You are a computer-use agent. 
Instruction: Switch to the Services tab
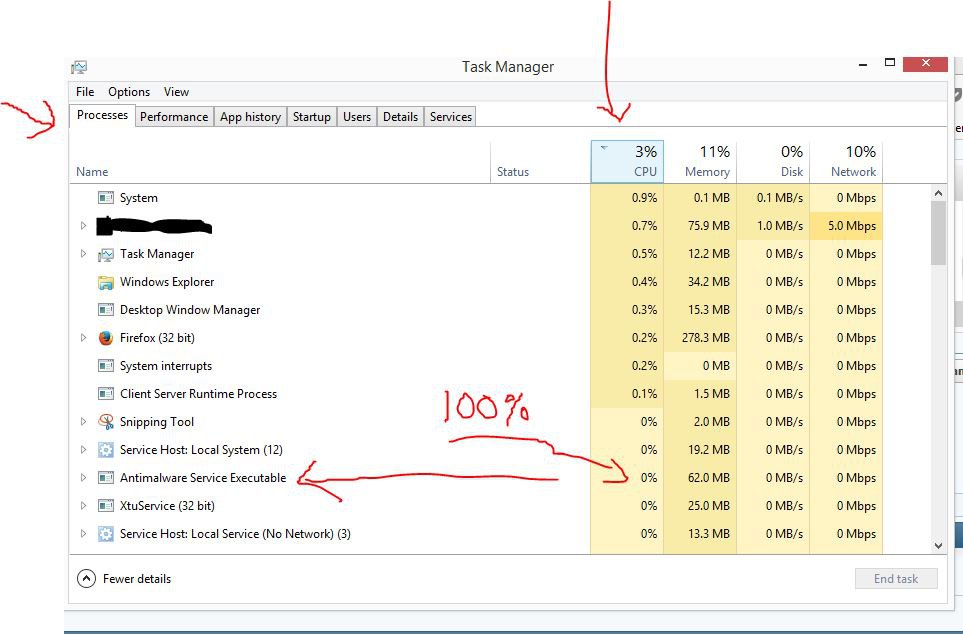[x=451, y=117]
